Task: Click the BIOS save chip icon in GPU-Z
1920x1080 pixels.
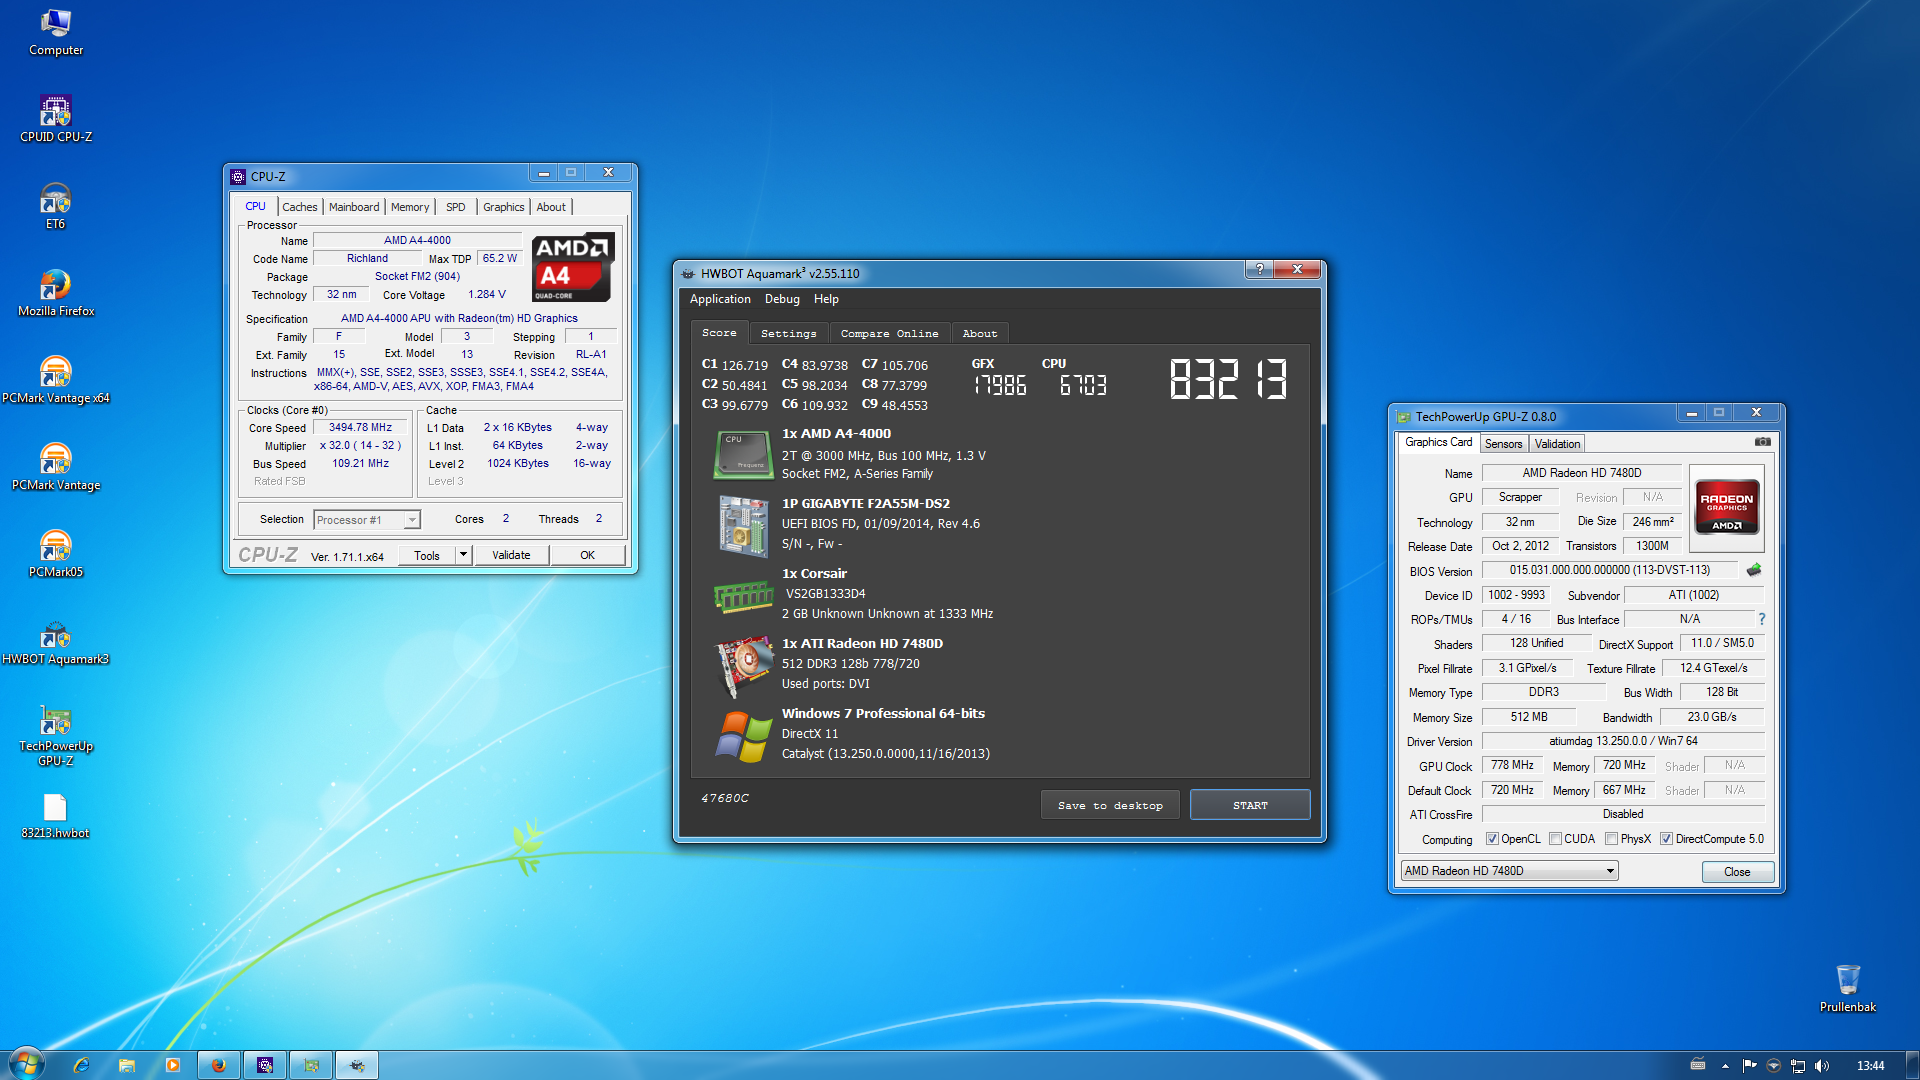Action: click(1753, 570)
